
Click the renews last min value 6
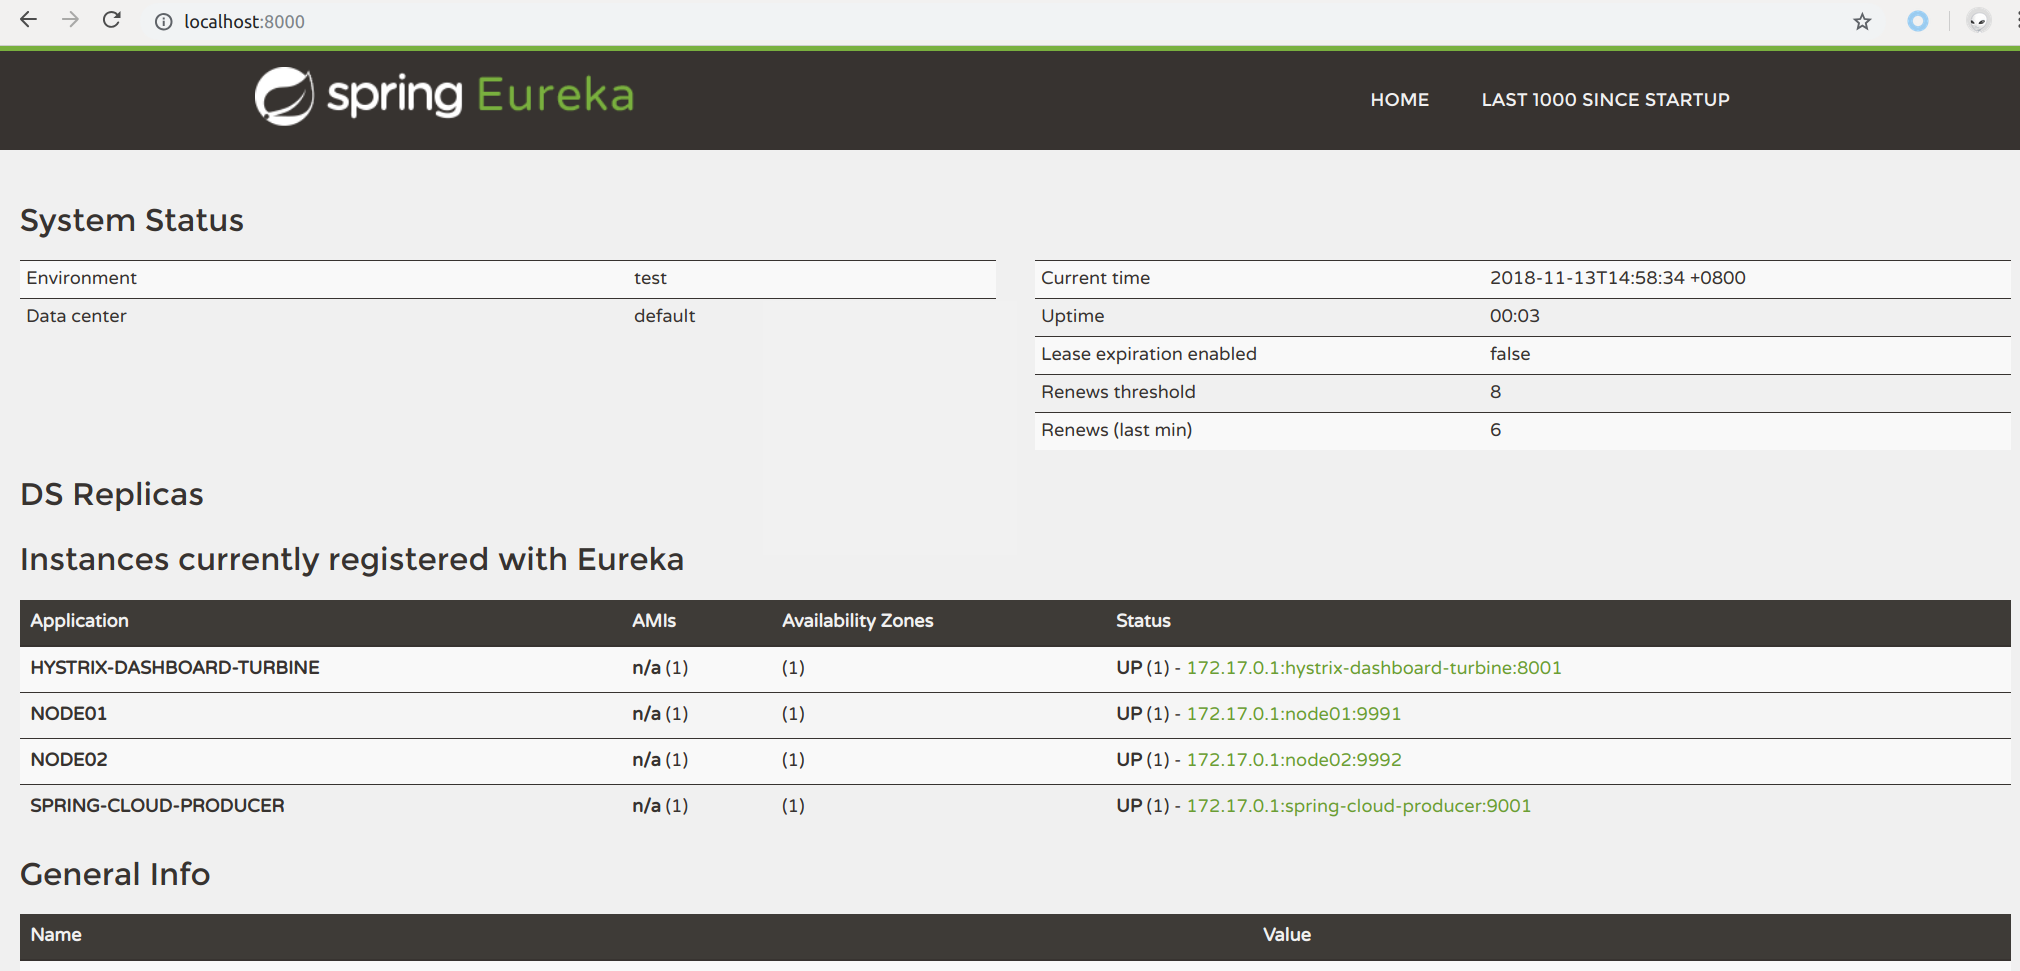[1495, 429]
